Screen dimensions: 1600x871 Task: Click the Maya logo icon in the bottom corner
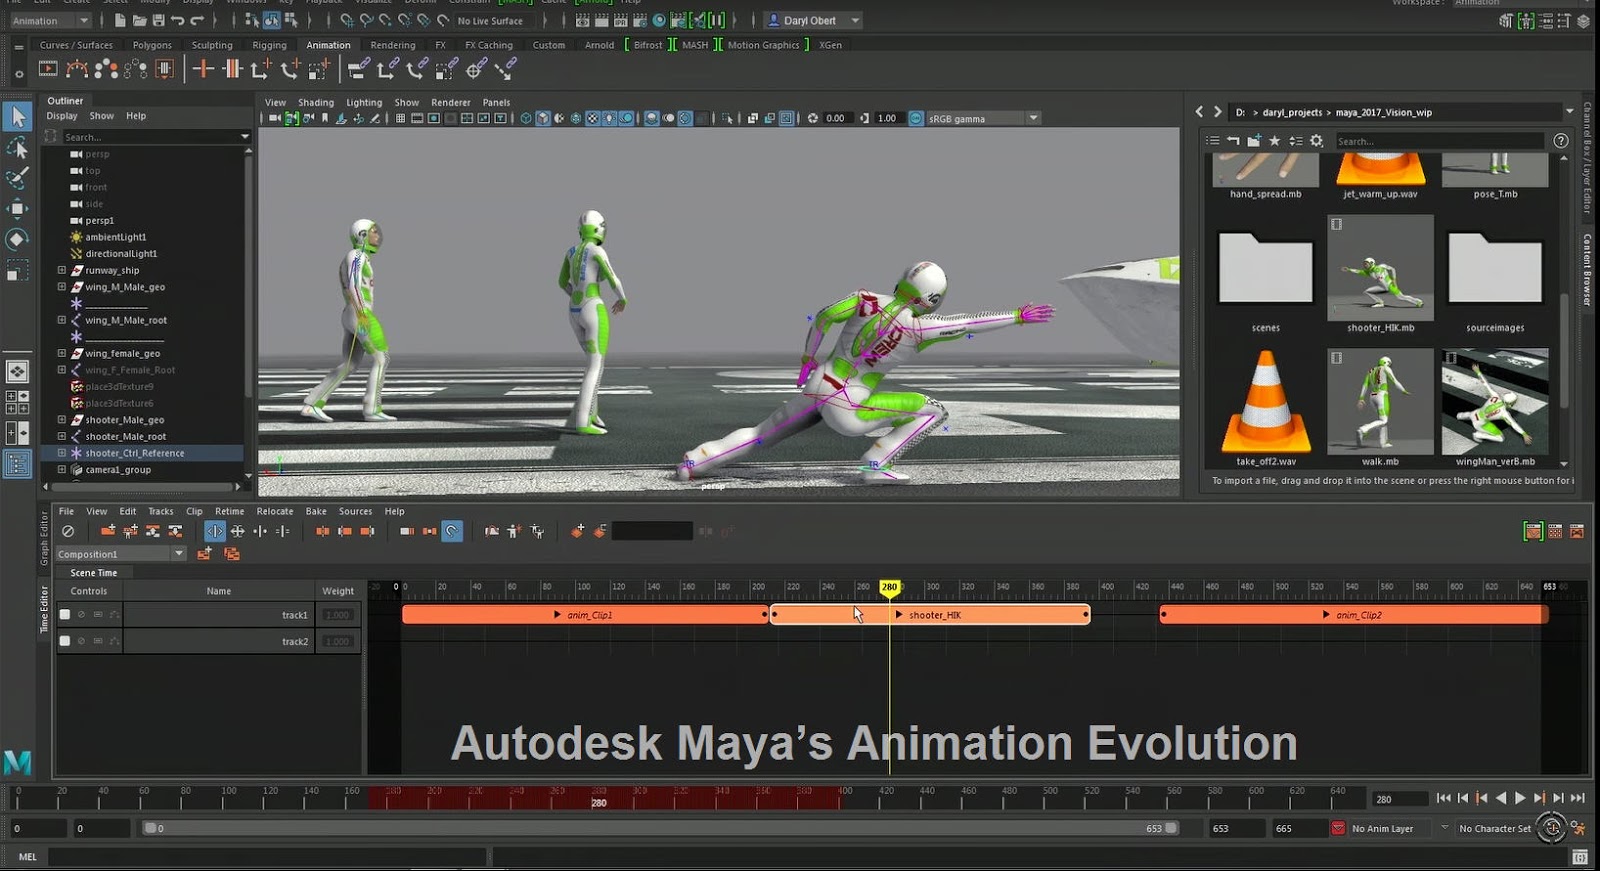(18, 763)
